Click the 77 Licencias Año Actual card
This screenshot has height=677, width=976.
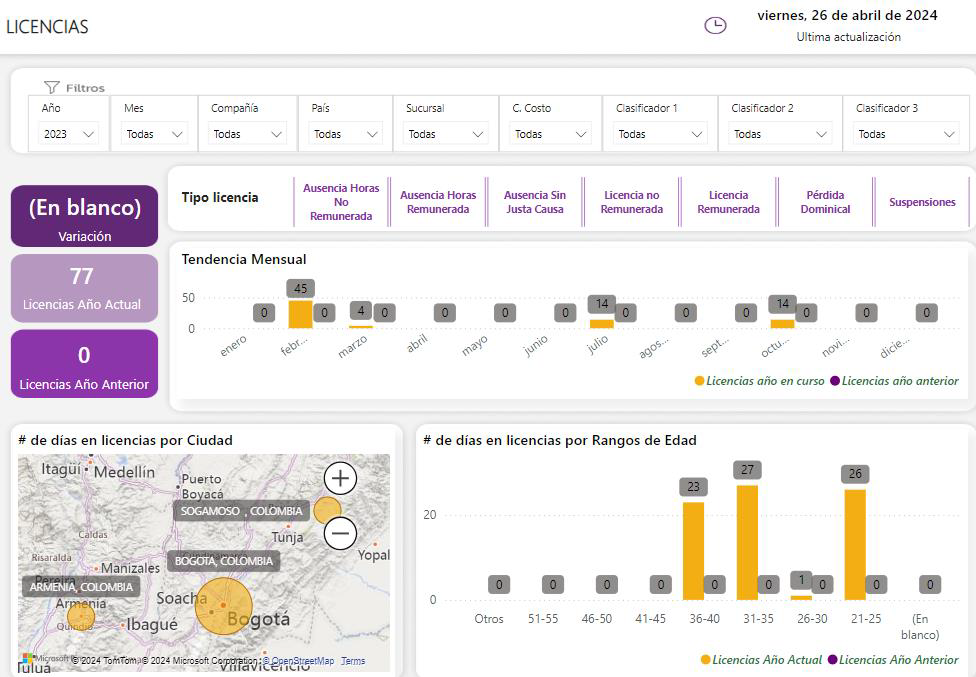click(85, 288)
